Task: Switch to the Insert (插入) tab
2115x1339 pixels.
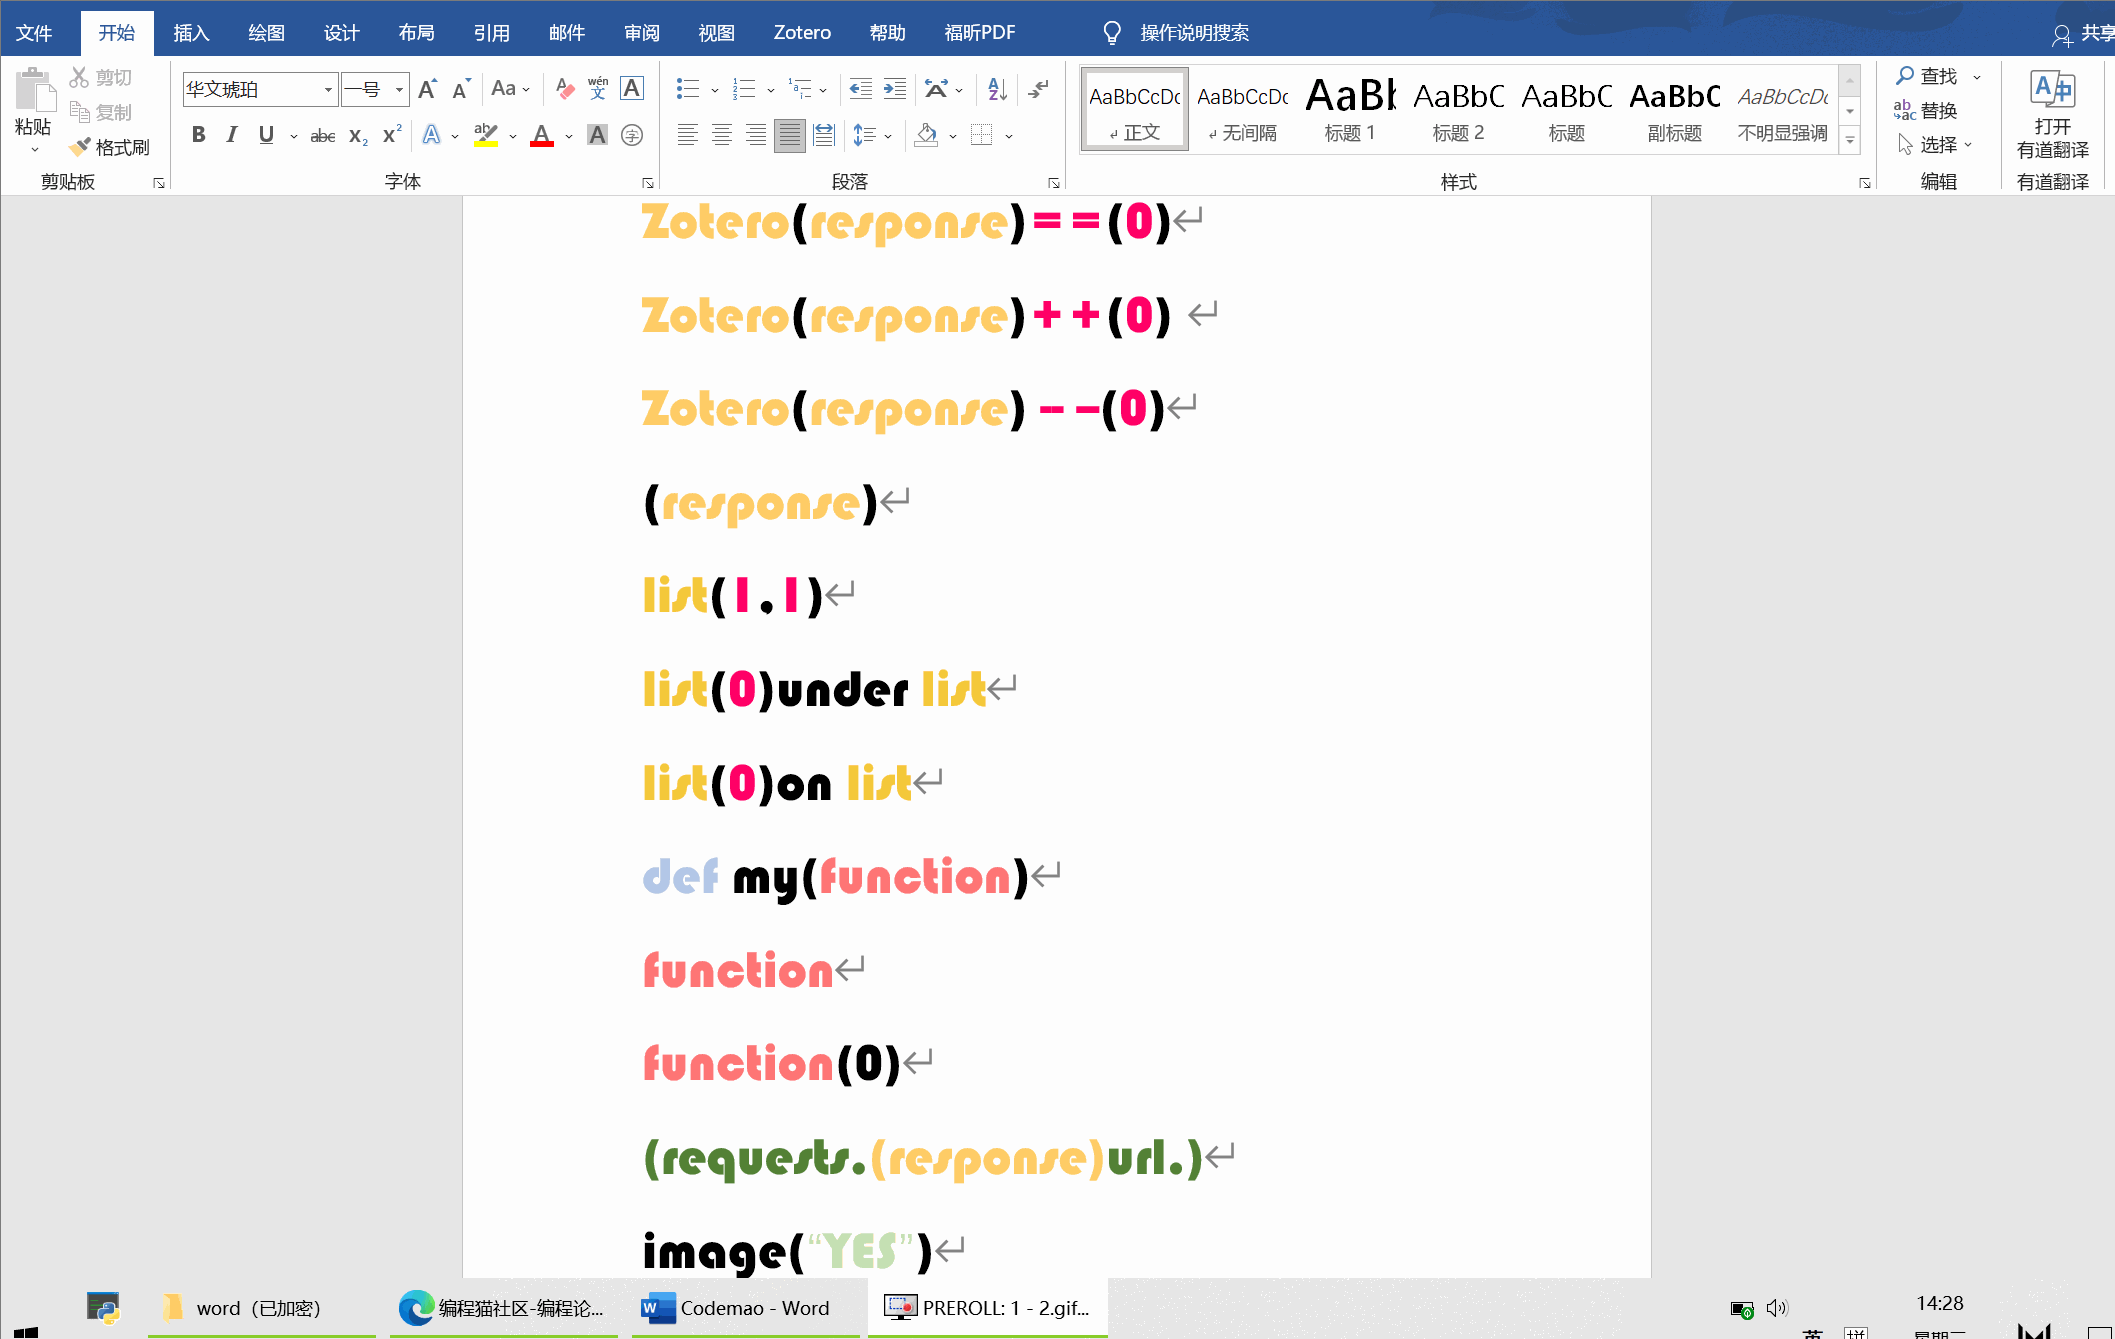Action: (191, 33)
